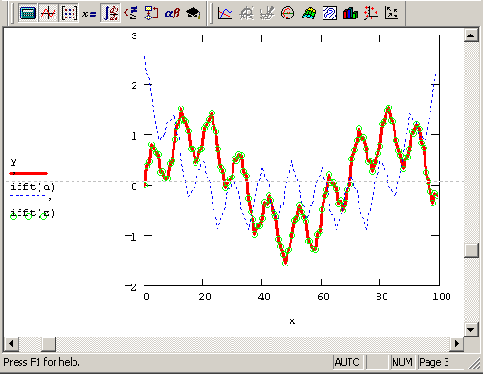The height and width of the screenshot is (374, 483).
Task: Open the Boolean toolbar
Action: tap(131, 13)
